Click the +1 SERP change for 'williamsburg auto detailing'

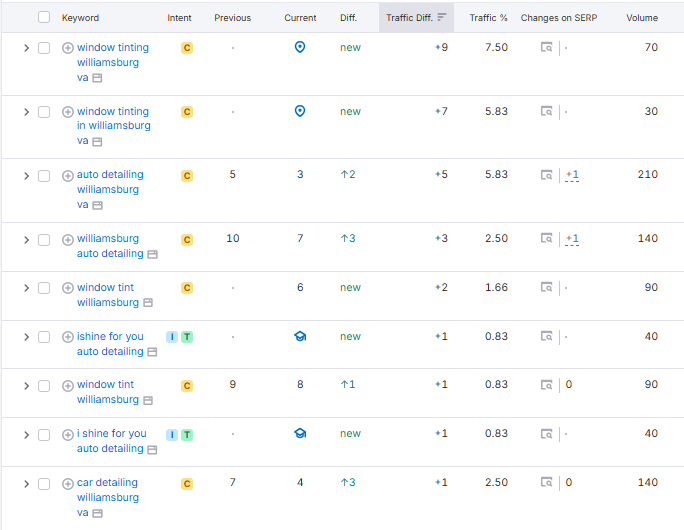[572, 239]
